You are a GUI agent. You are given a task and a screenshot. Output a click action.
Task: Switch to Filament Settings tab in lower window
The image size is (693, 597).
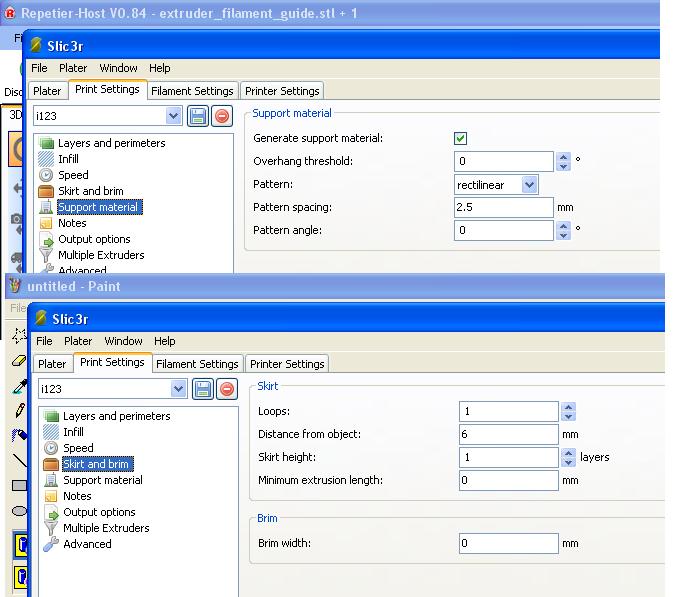[197, 364]
